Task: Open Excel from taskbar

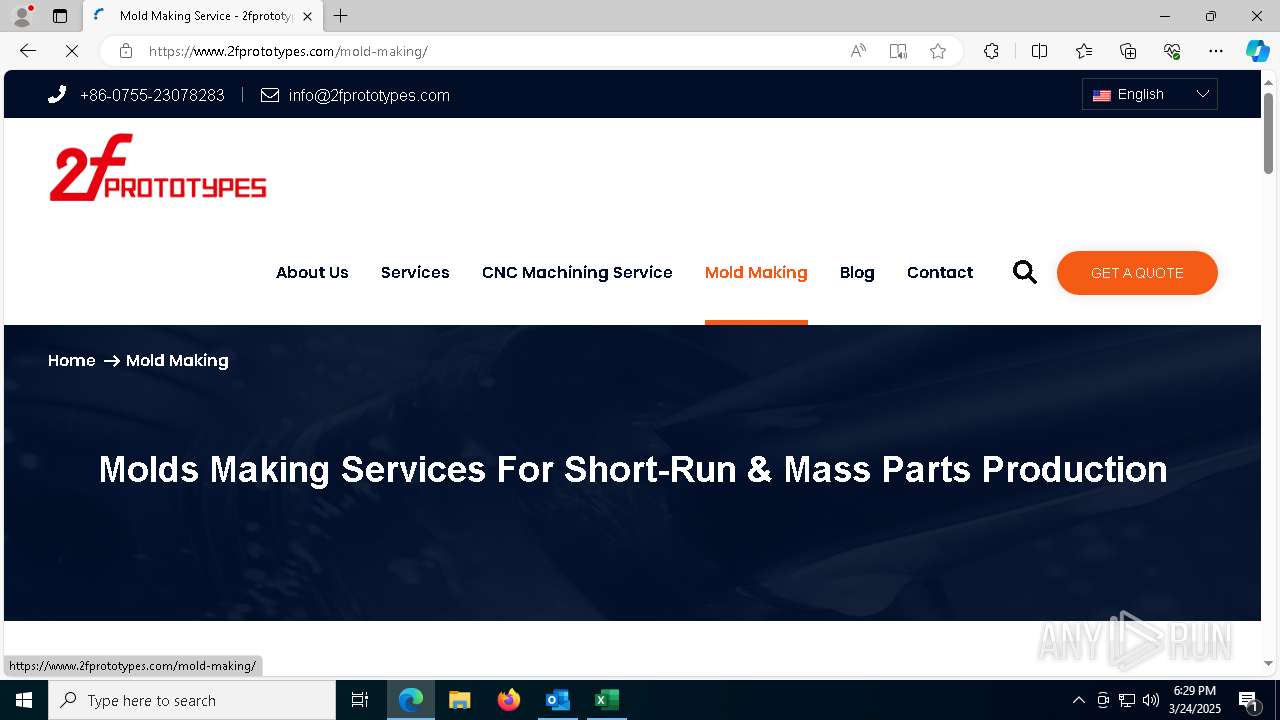Action: (x=605, y=700)
